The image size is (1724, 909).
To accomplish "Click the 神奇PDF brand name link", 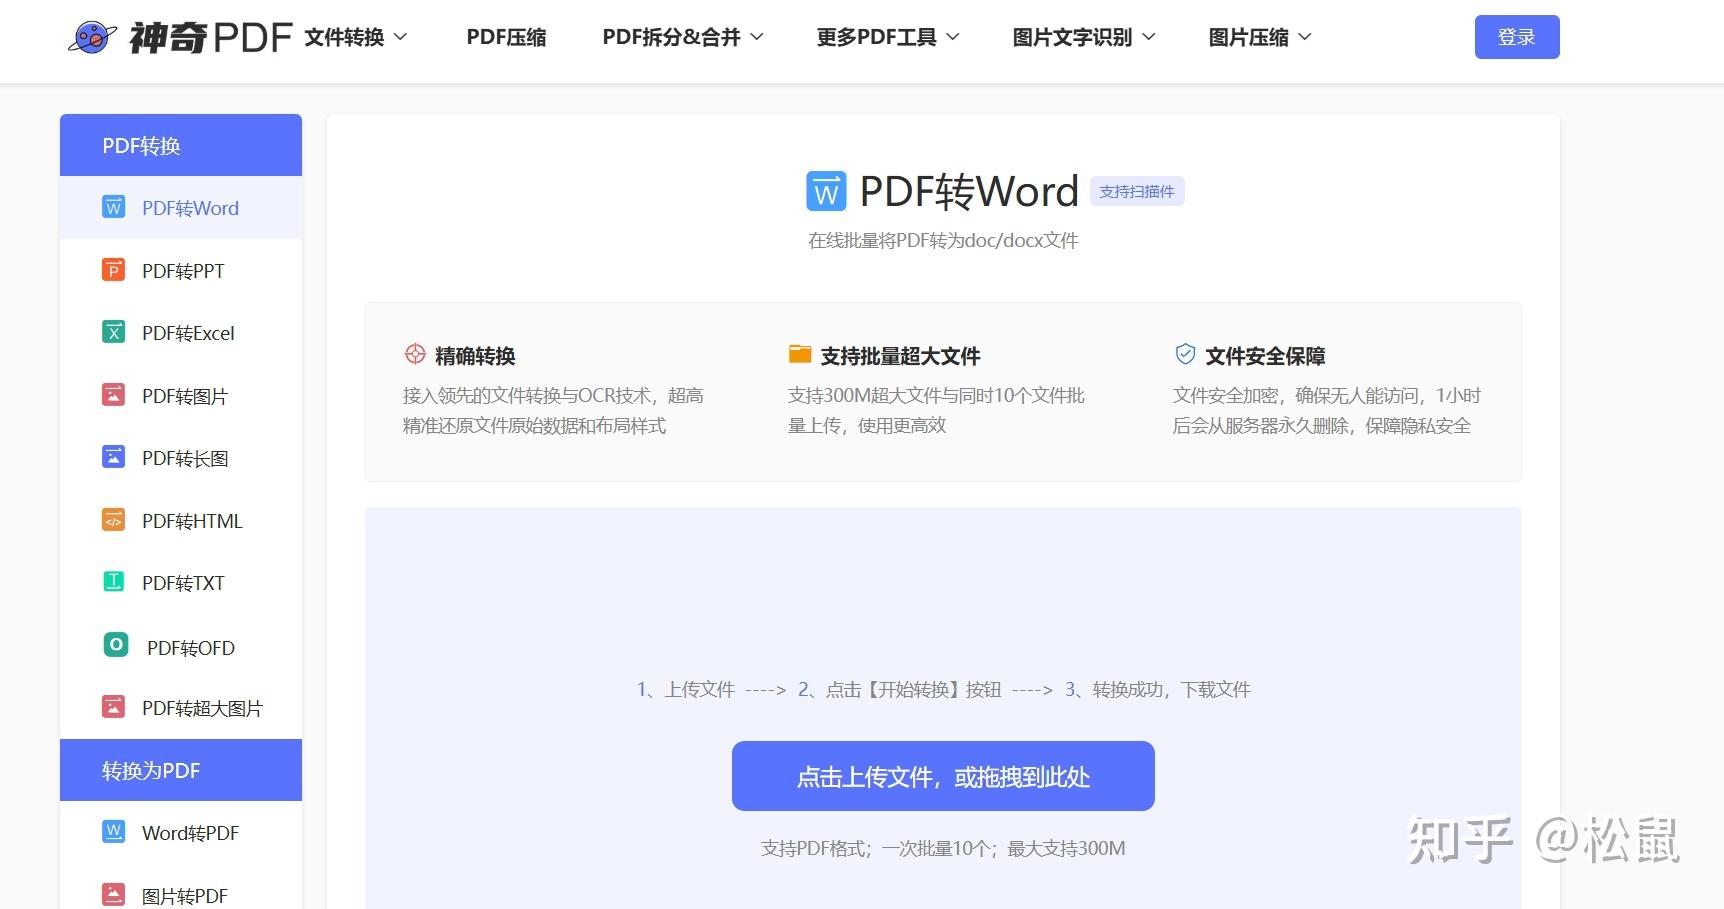I will [210, 37].
